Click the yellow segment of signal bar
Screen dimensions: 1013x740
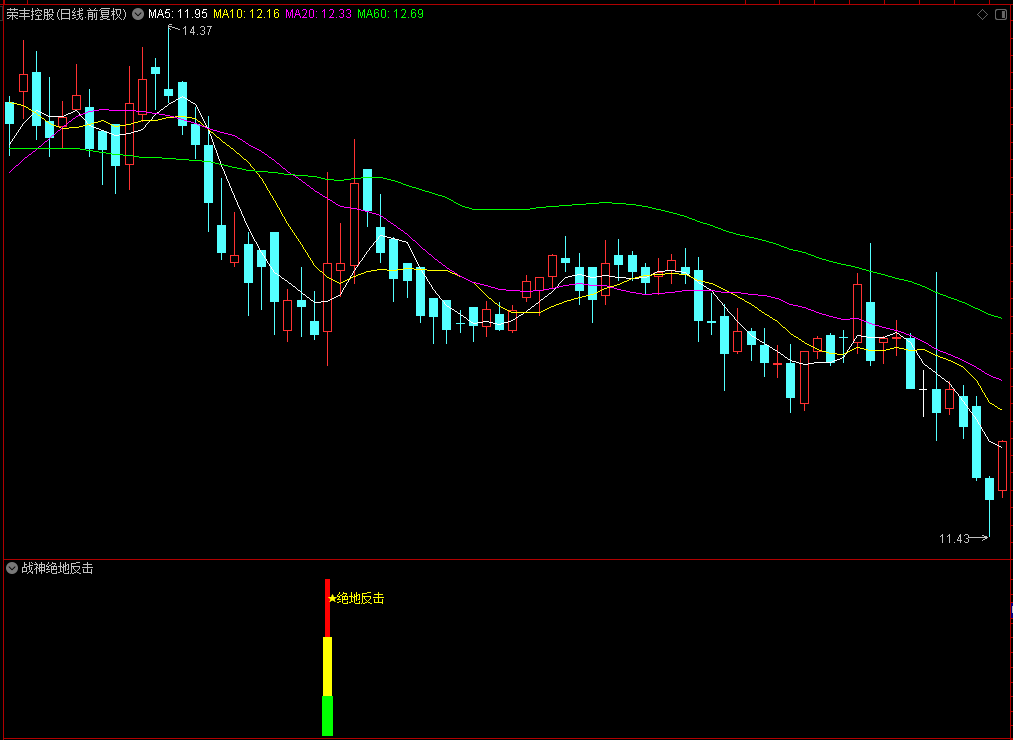coord(328,666)
